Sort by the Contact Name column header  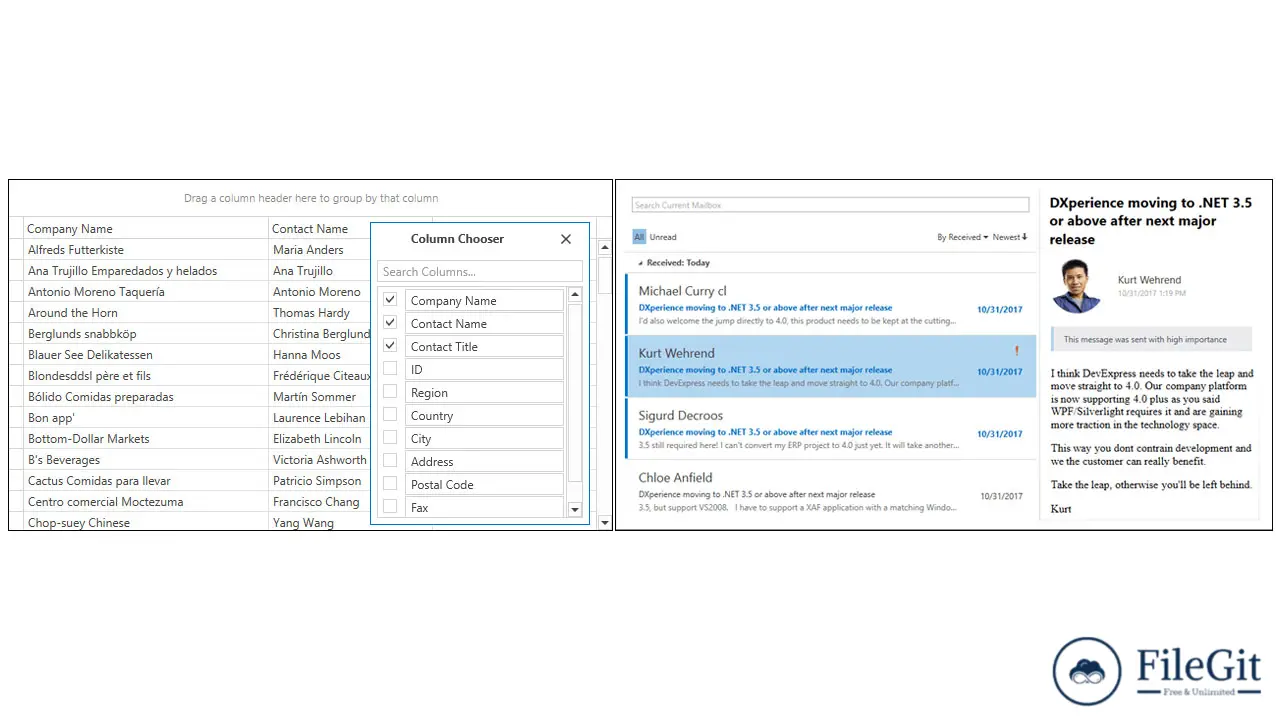[x=319, y=228]
